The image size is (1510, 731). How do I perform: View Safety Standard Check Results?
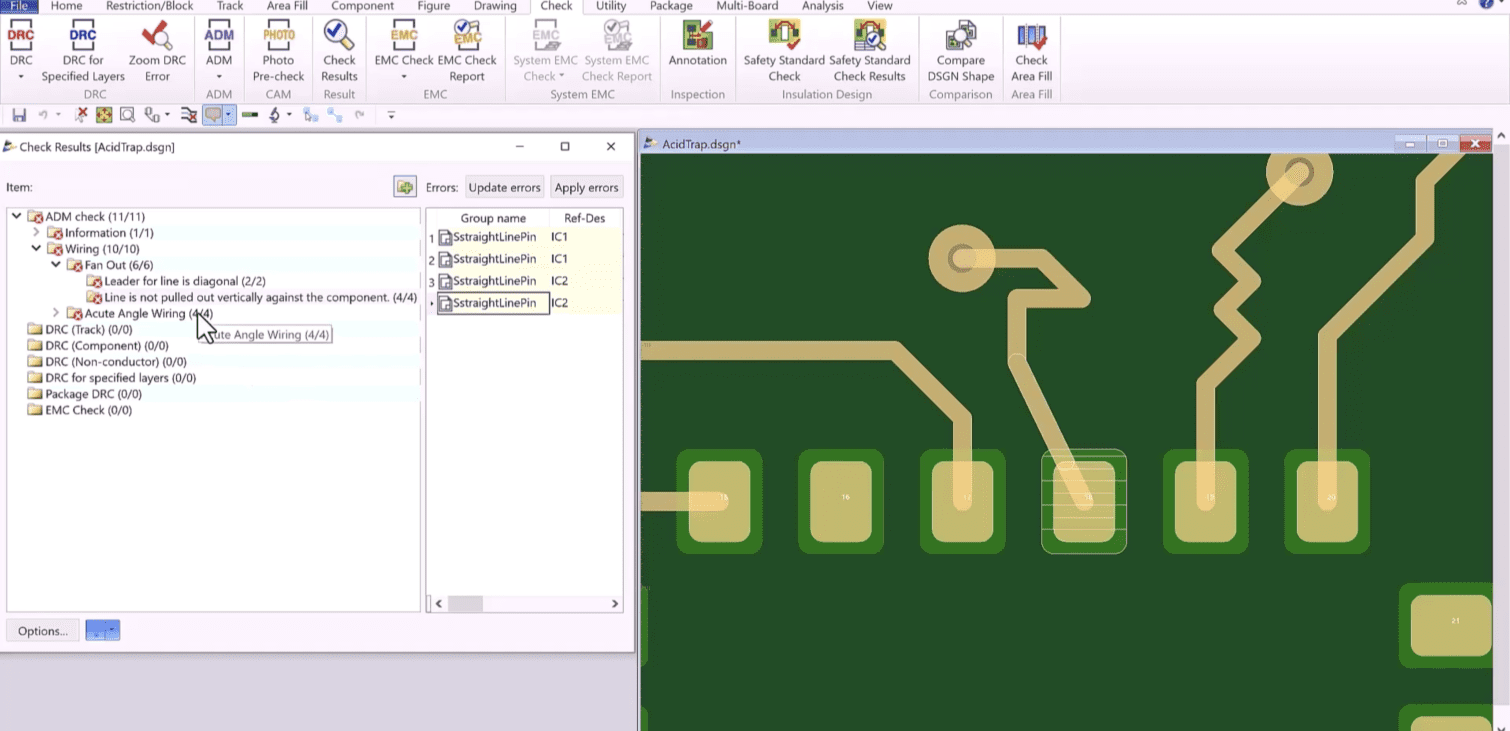click(x=869, y=52)
